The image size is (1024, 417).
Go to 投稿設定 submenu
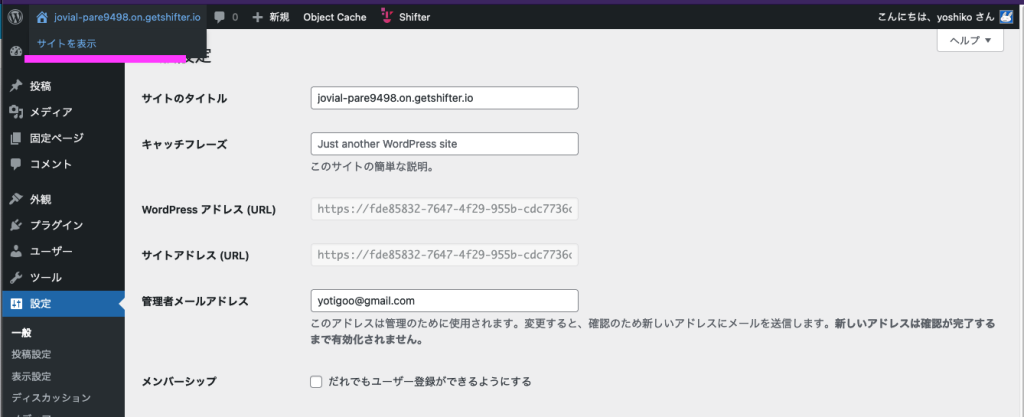pos(31,354)
